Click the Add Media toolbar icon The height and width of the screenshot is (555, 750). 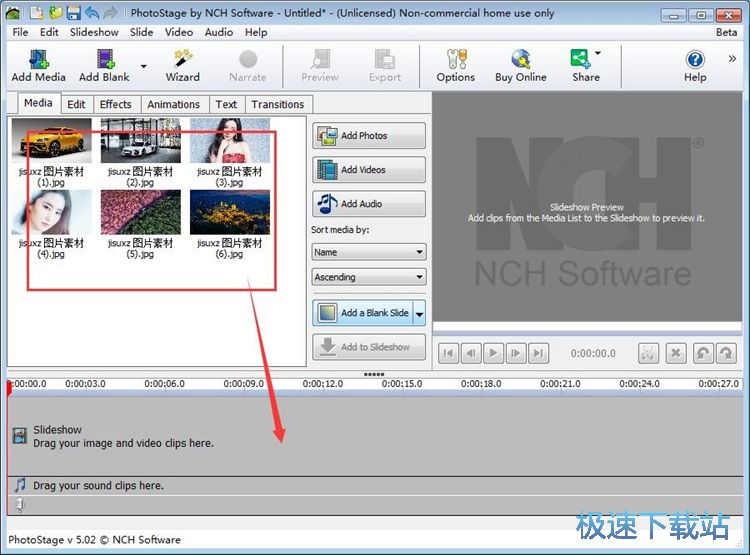click(39, 66)
